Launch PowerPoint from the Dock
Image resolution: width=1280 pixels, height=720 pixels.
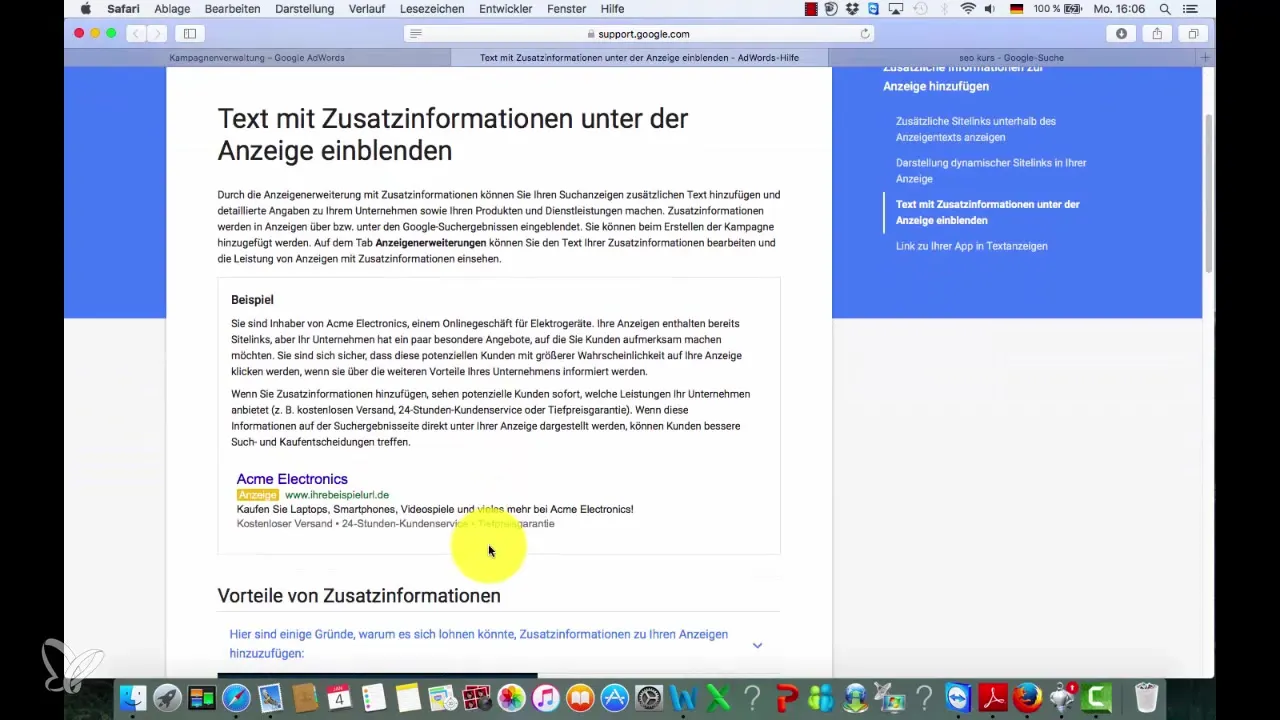(787, 697)
